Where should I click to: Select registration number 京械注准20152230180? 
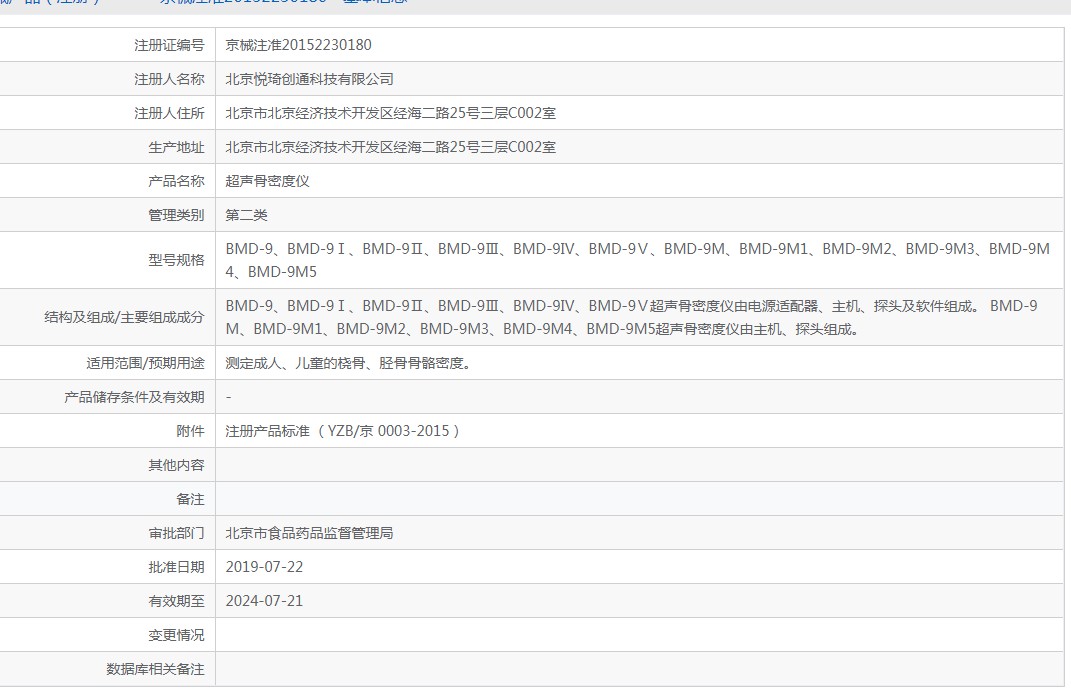pos(298,45)
